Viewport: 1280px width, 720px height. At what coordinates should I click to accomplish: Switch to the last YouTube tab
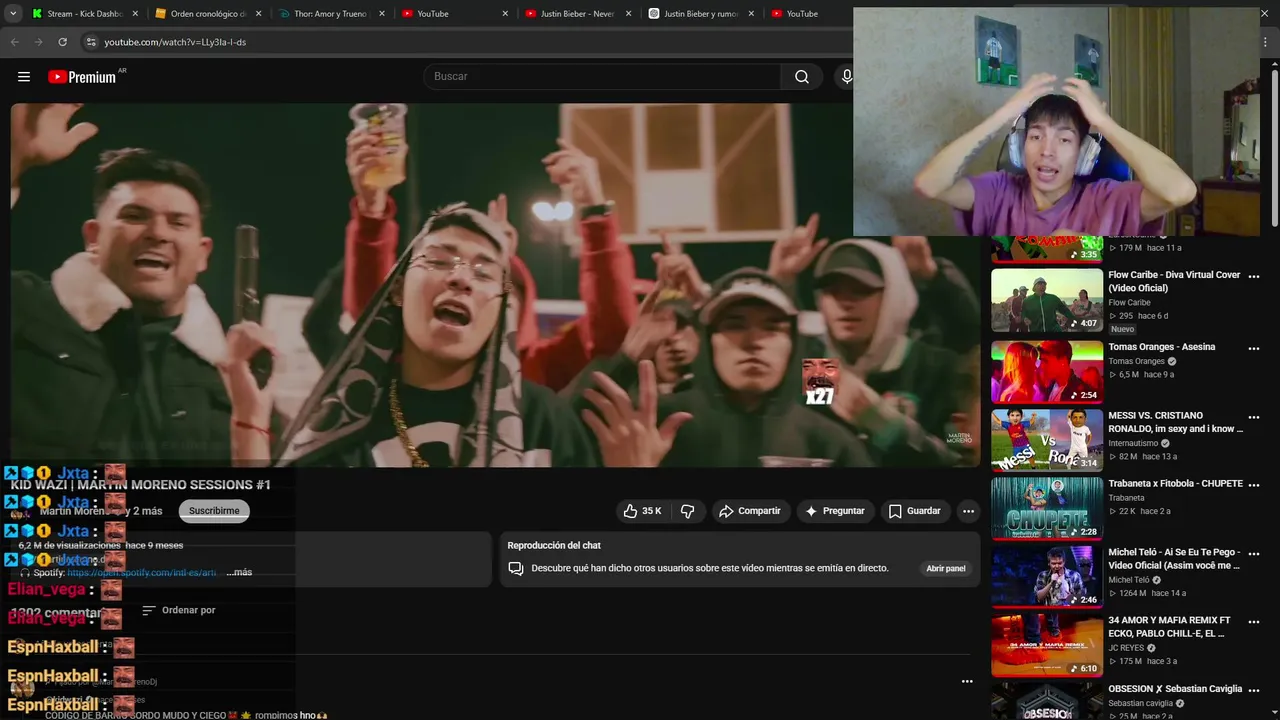coord(807,14)
